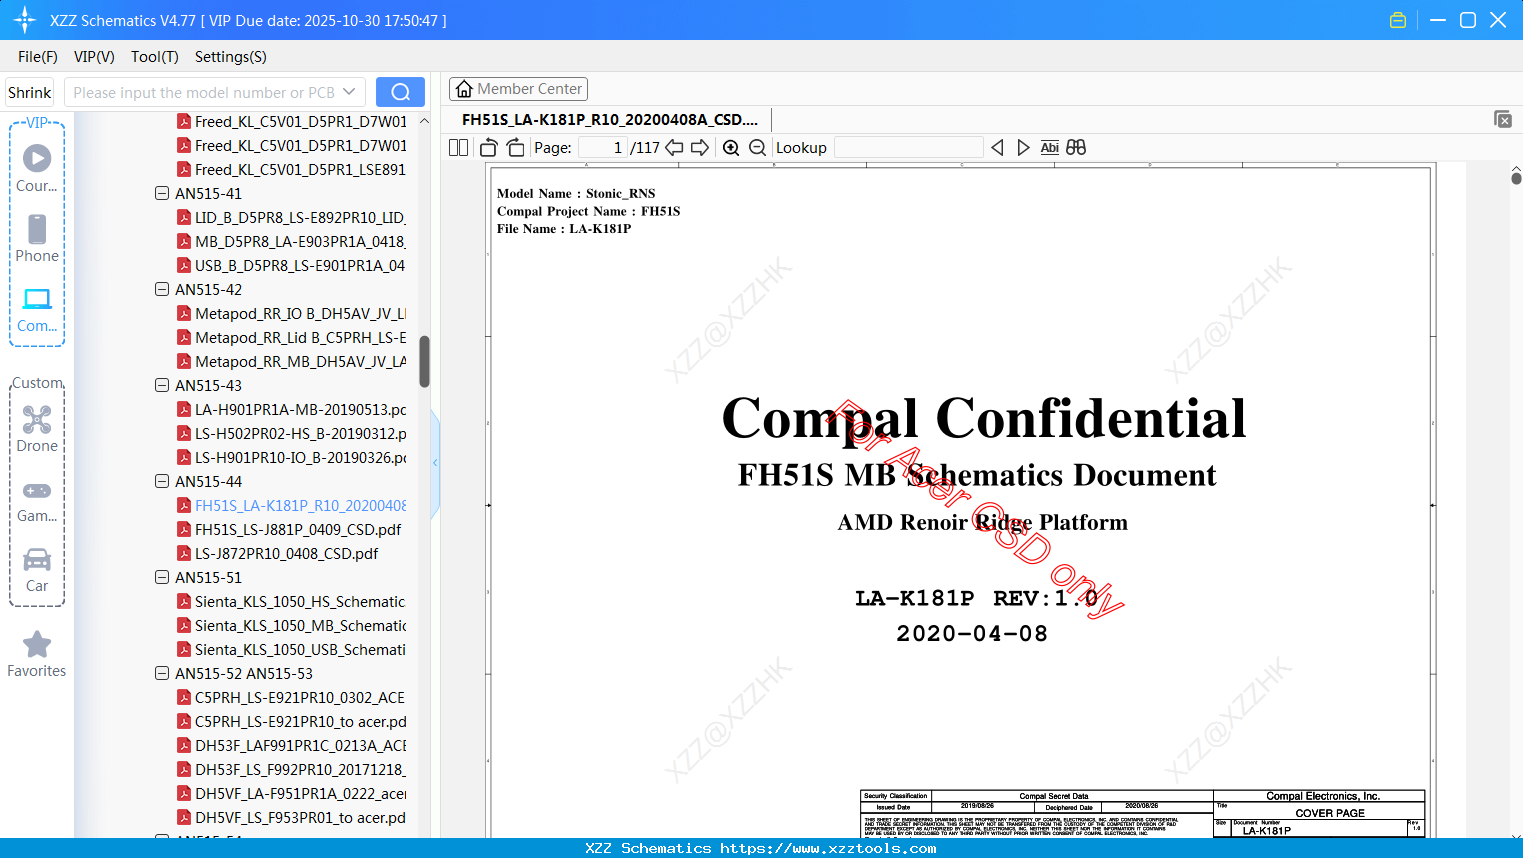The width and height of the screenshot is (1523, 858).
Task: Zoom in on the schematic
Action: tap(731, 148)
